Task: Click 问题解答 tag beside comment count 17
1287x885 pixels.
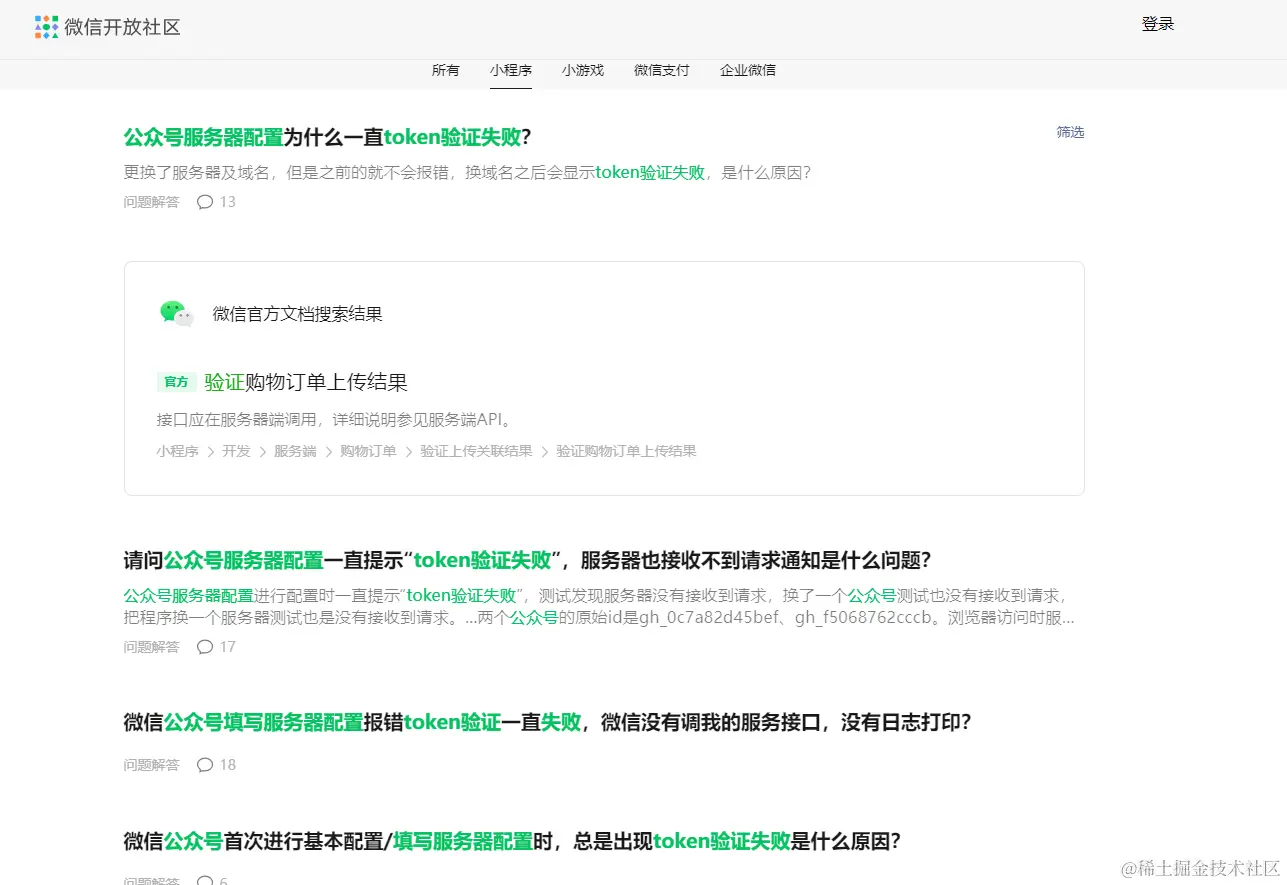Action: tap(152, 647)
